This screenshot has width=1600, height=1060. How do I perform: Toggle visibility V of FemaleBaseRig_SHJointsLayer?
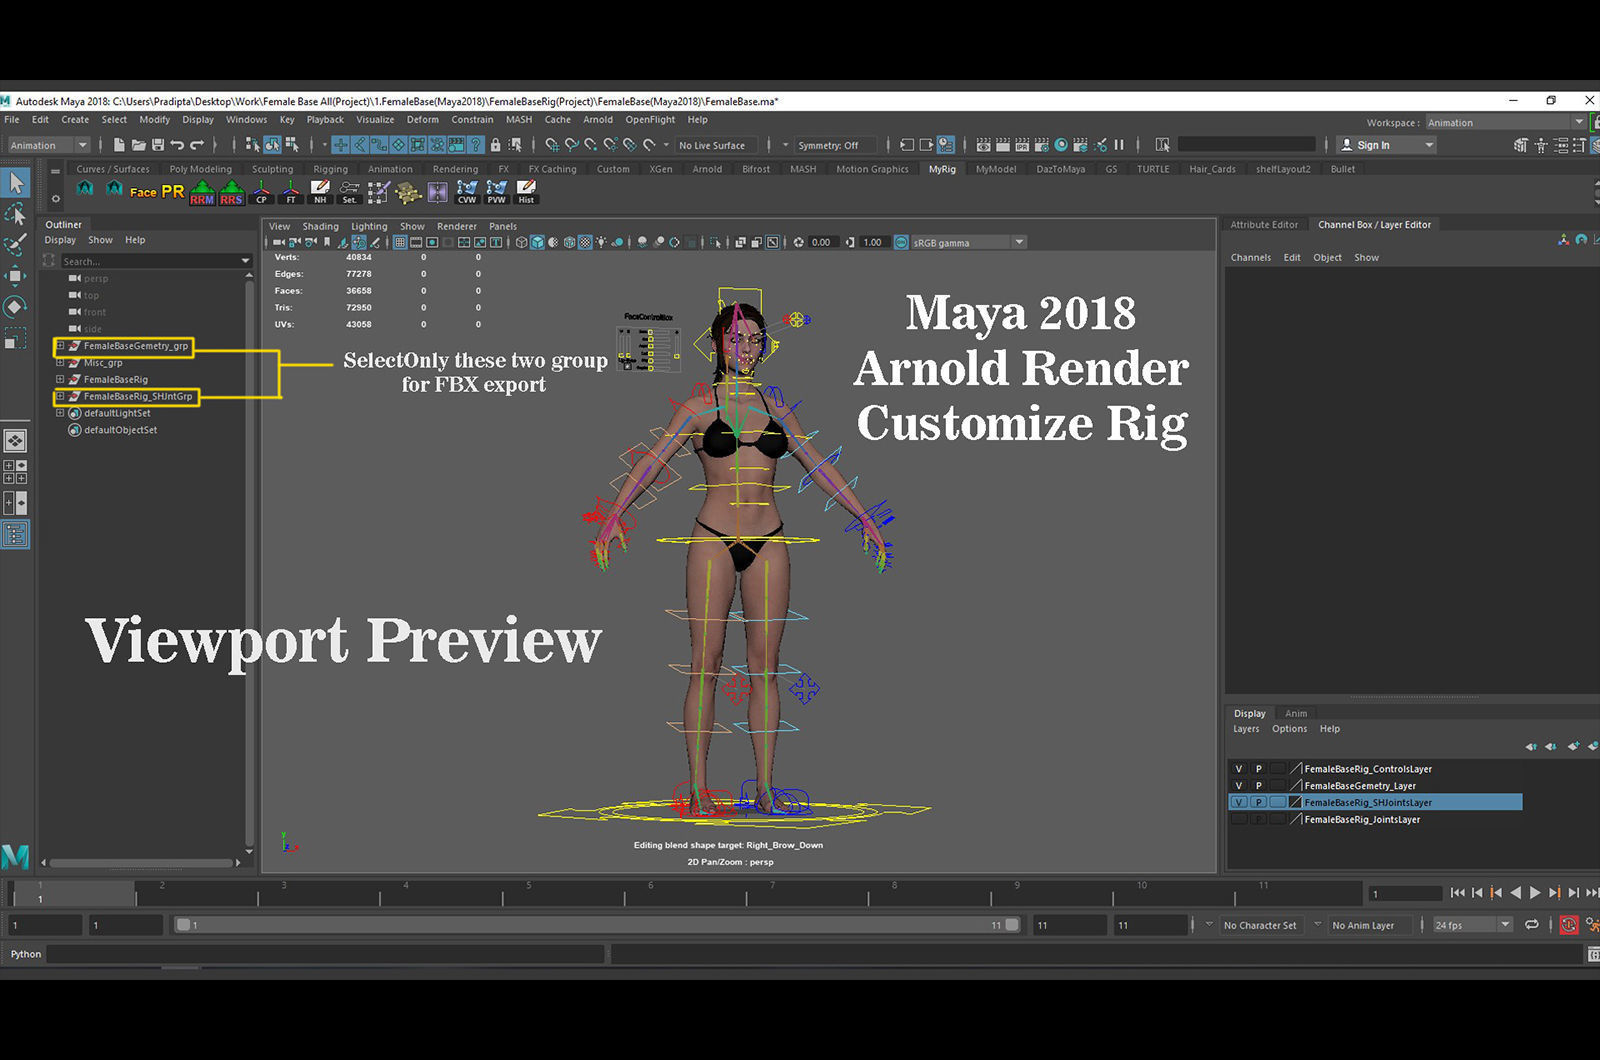[x=1239, y=803]
